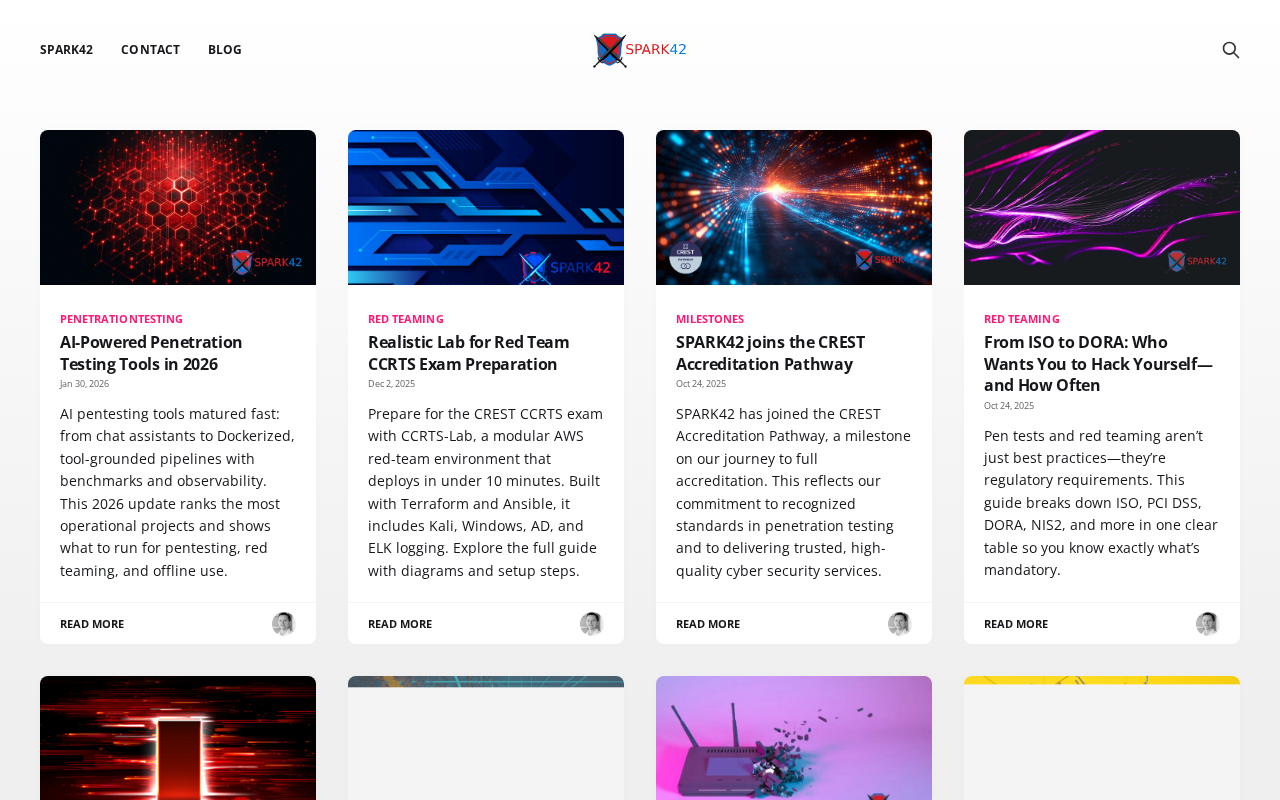Click the router thumbnail on pink background
1280x800 pixels.
(794, 738)
